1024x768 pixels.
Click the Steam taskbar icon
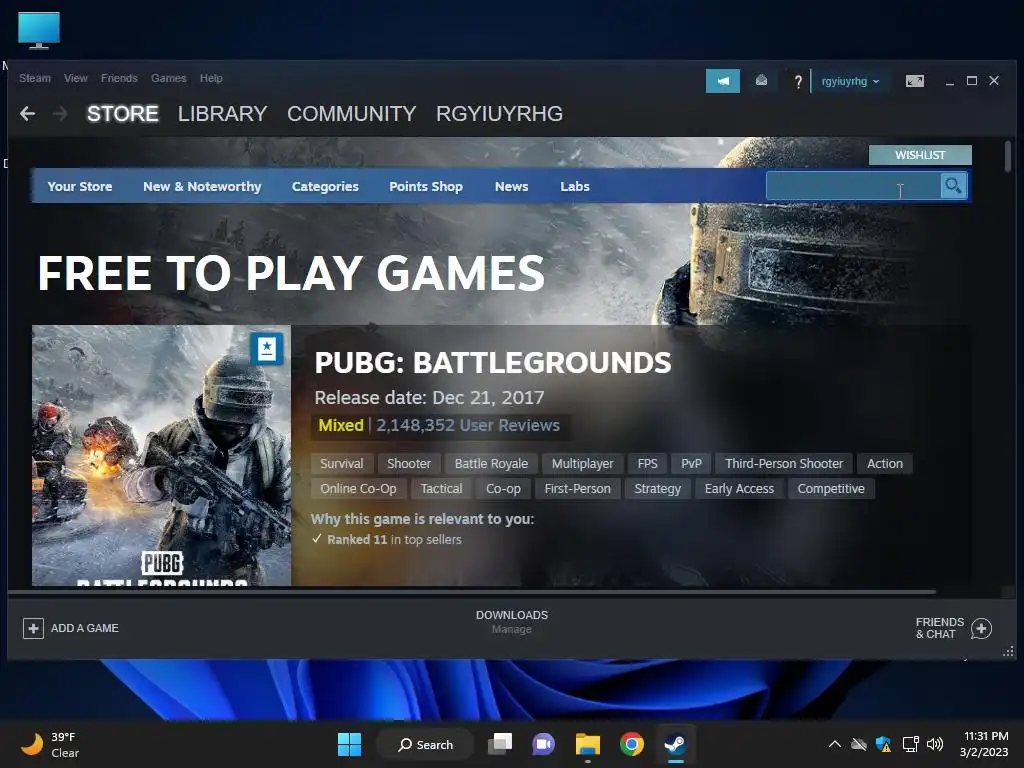tap(675, 744)
